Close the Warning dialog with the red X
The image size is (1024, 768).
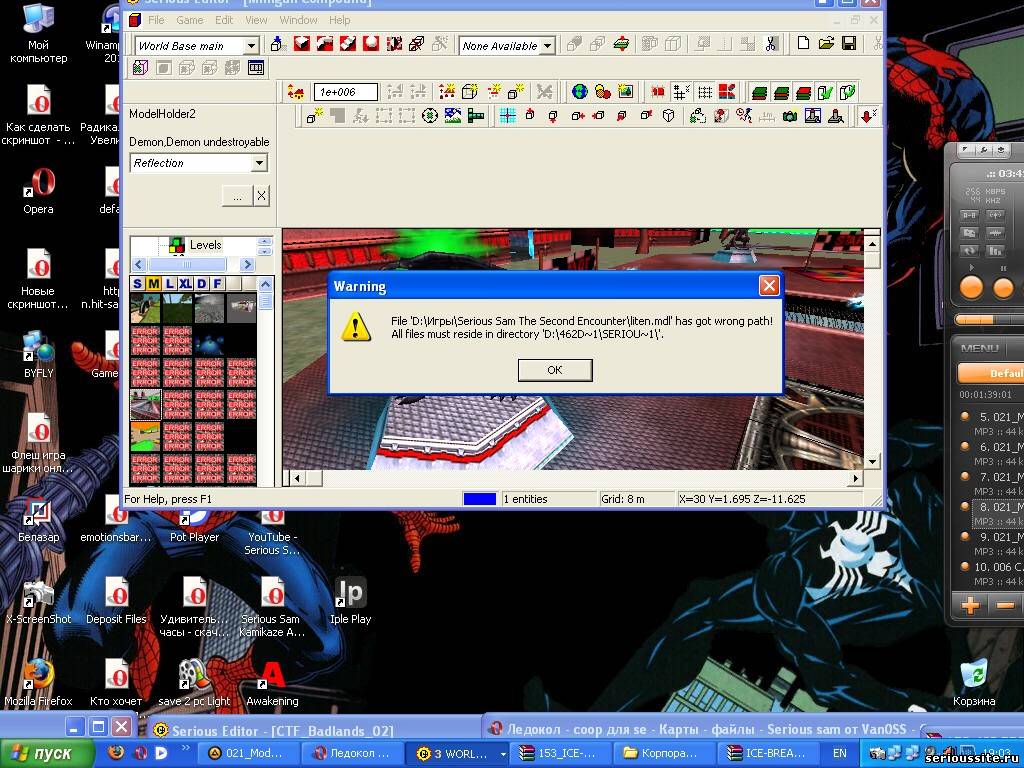(x=769, y=285)
